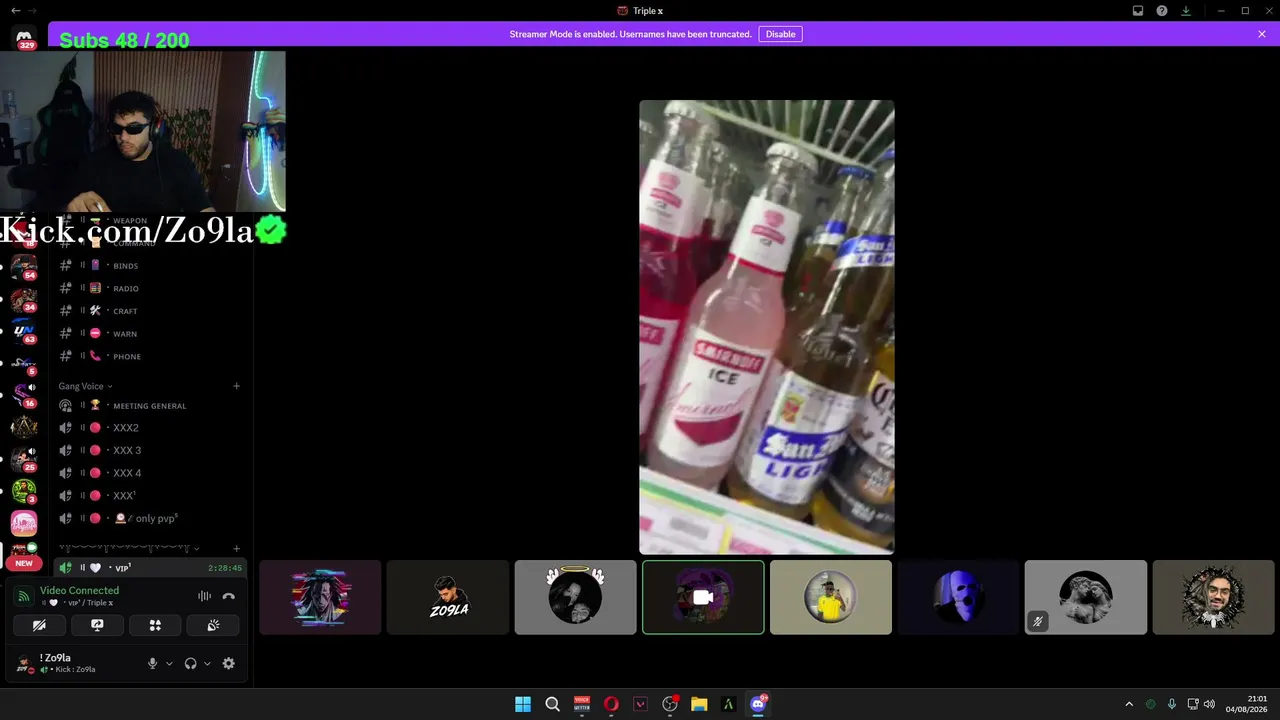Show hidden system tray icons
Viewport: 1280px width, 720px height.
(1129, 704)
